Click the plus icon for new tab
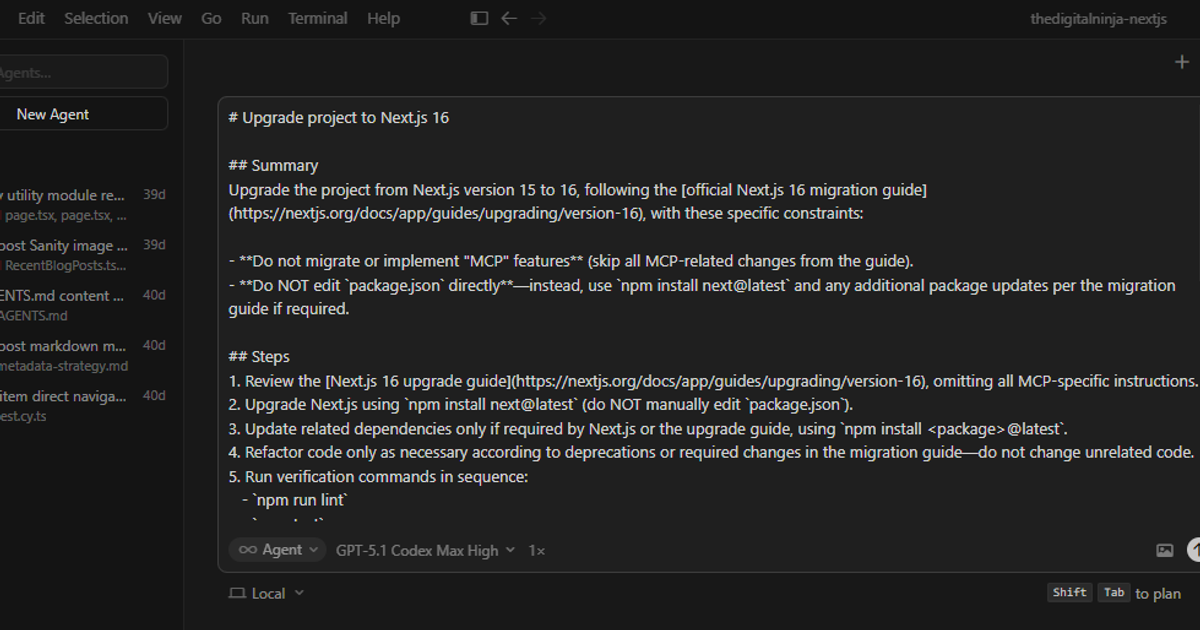This screenshot has height=630, width=1200. pyautogui.click(x=1181, y=62)
